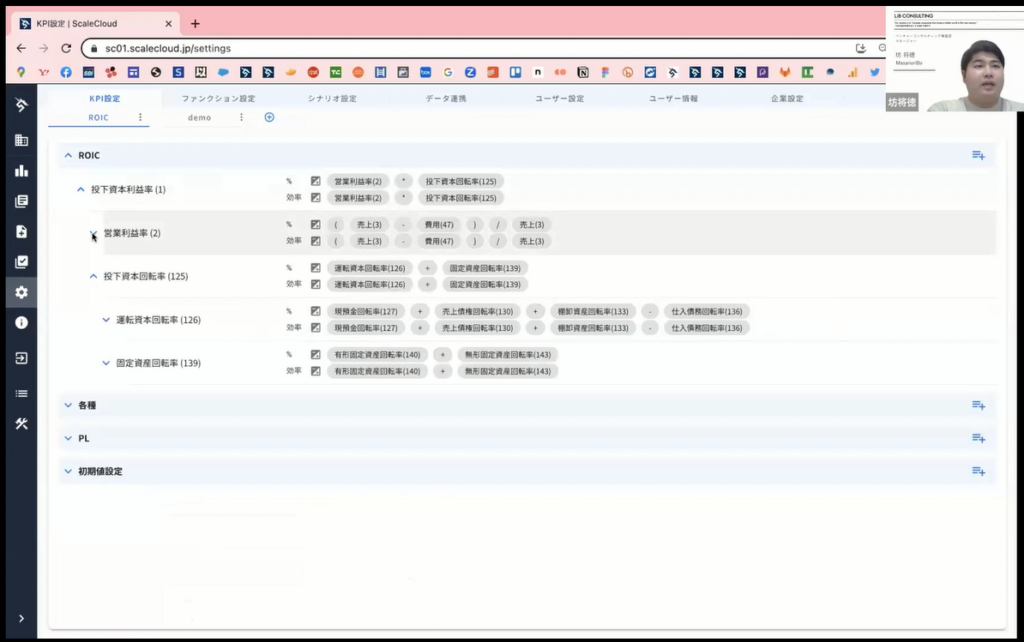Expand the 初期値設定 section
1024x642 pixels.
68,471
